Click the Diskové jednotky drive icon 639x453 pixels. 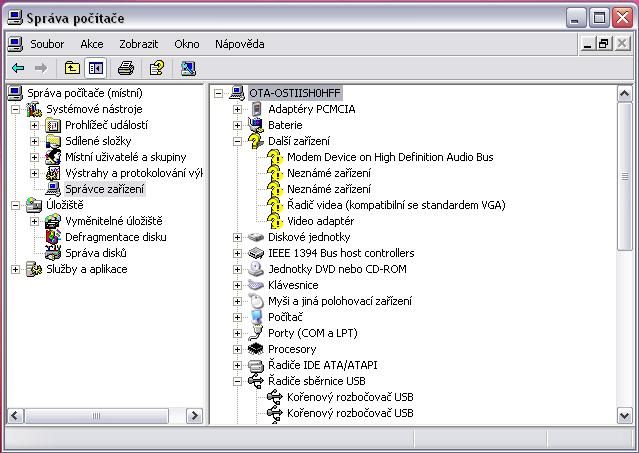pyautogui.click(x=256, y=237)
